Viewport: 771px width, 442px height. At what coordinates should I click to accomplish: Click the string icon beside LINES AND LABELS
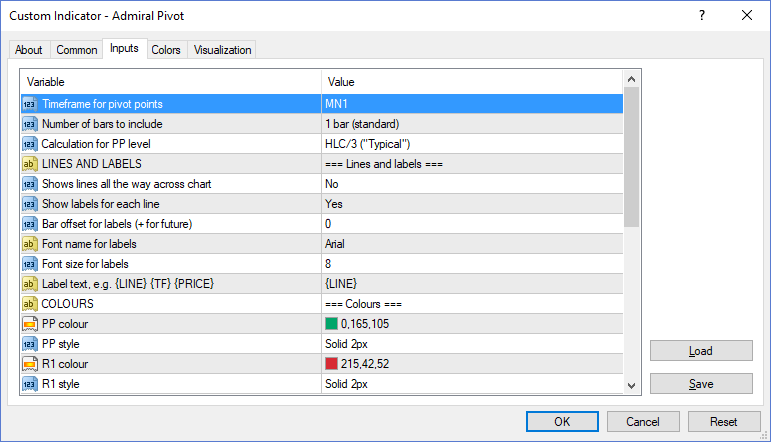pyautogui.click(x=29, y=164)
